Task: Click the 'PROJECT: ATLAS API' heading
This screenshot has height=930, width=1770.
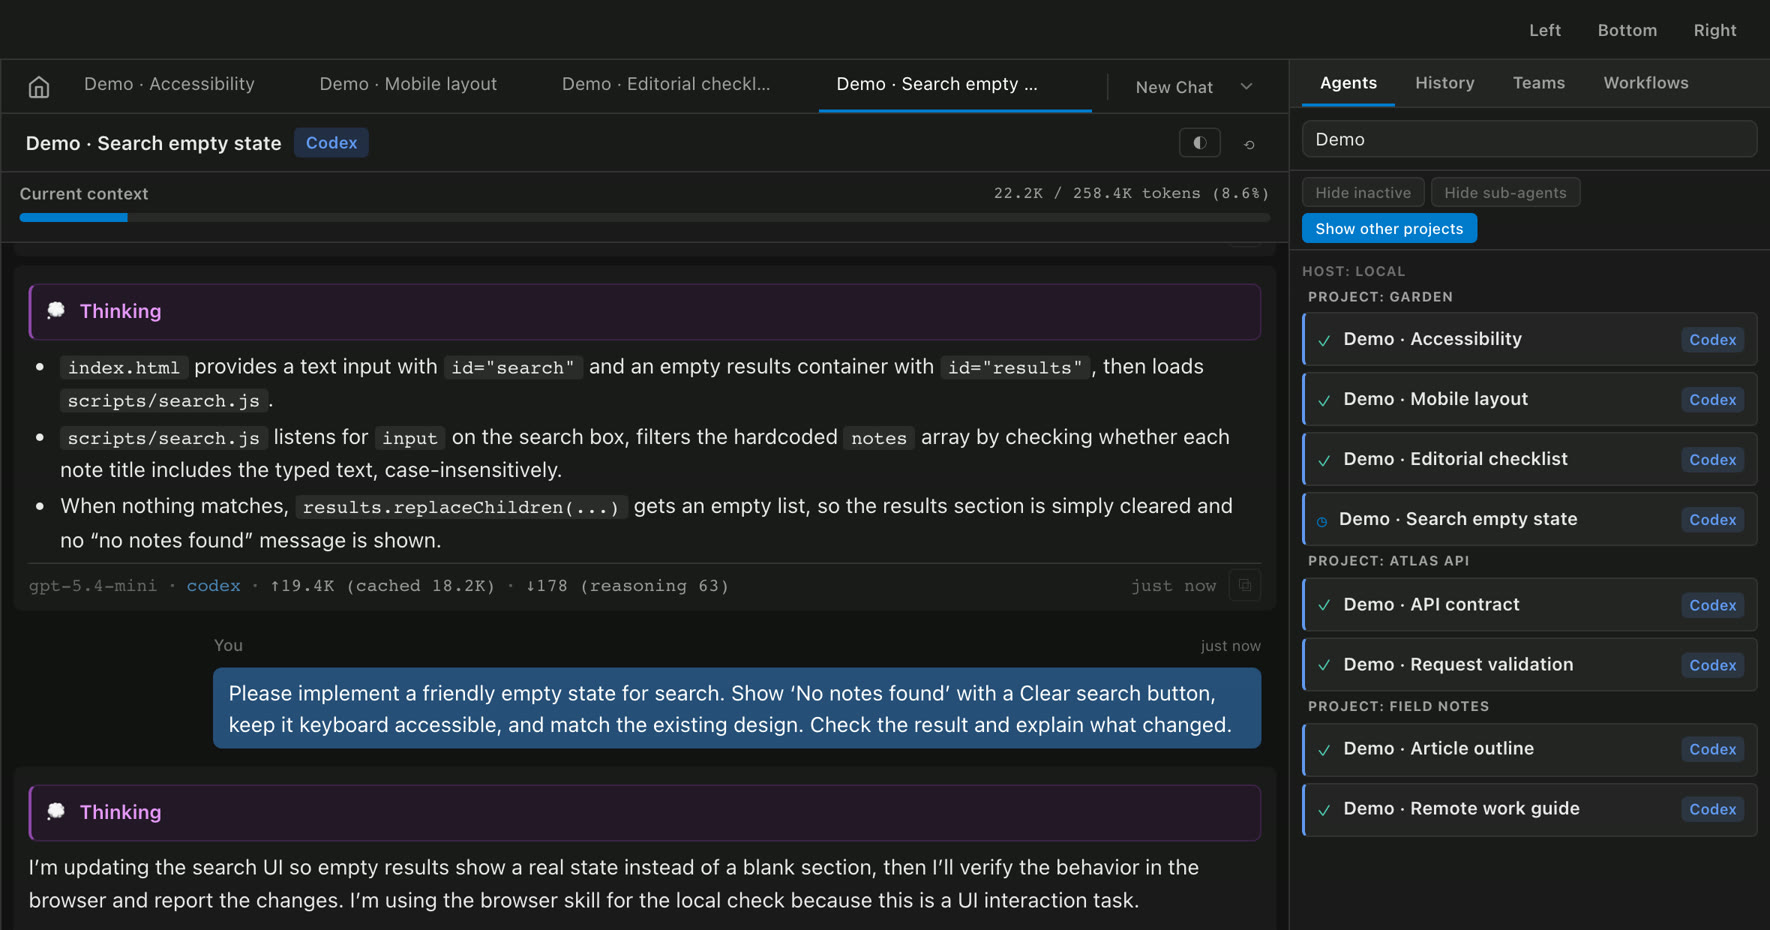Action: pyautogui.click(x=1388, y=561)
